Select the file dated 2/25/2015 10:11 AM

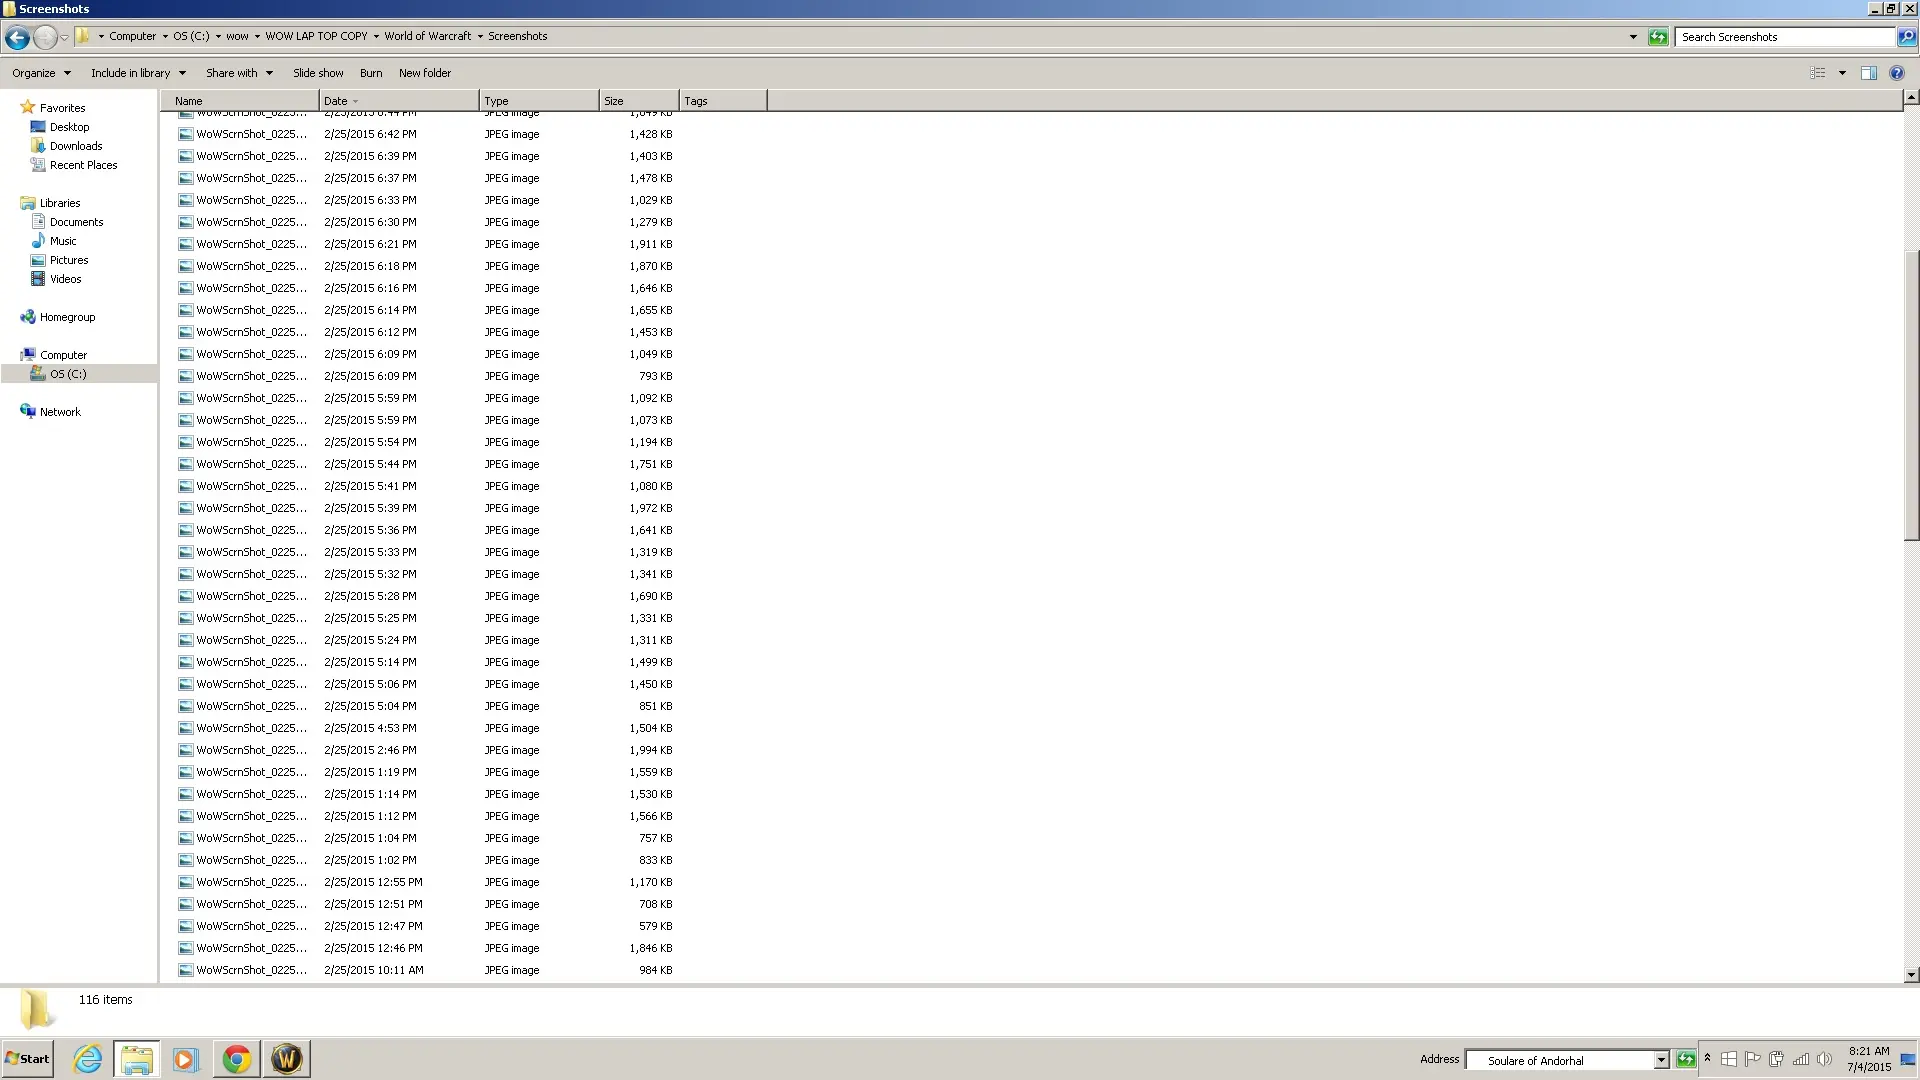pyautogui.click(x=425, y=970)
